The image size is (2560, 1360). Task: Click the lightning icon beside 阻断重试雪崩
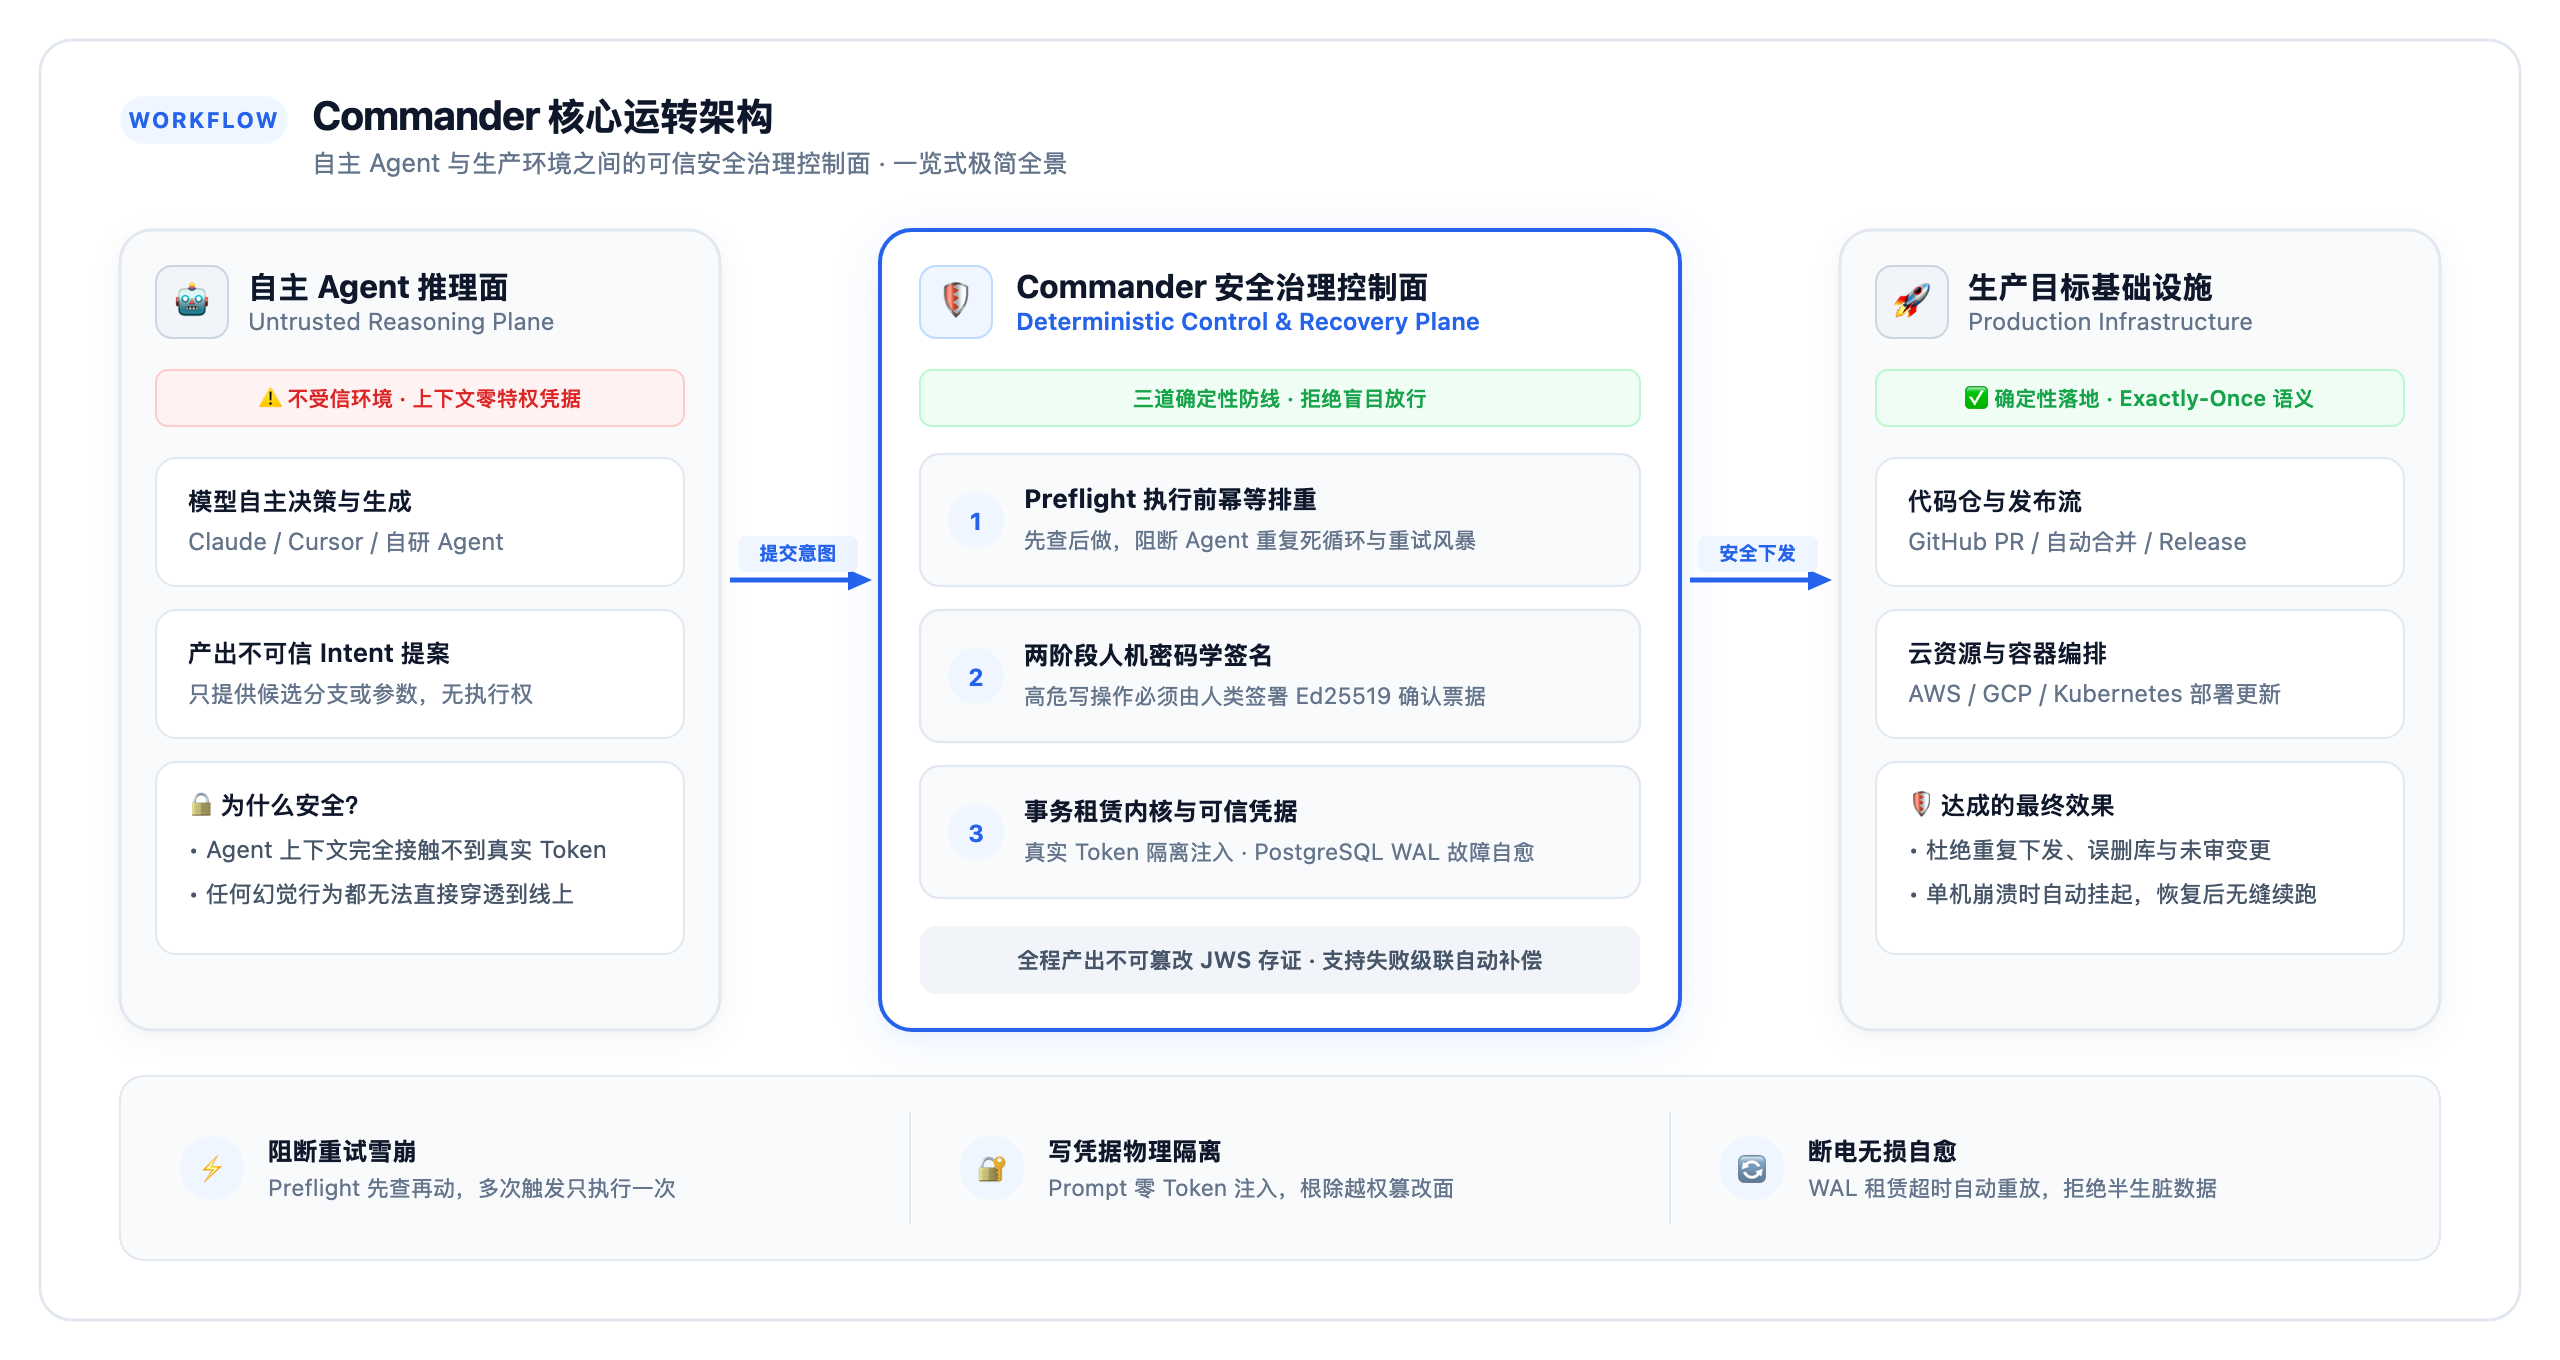click(x=212, y=1168)
